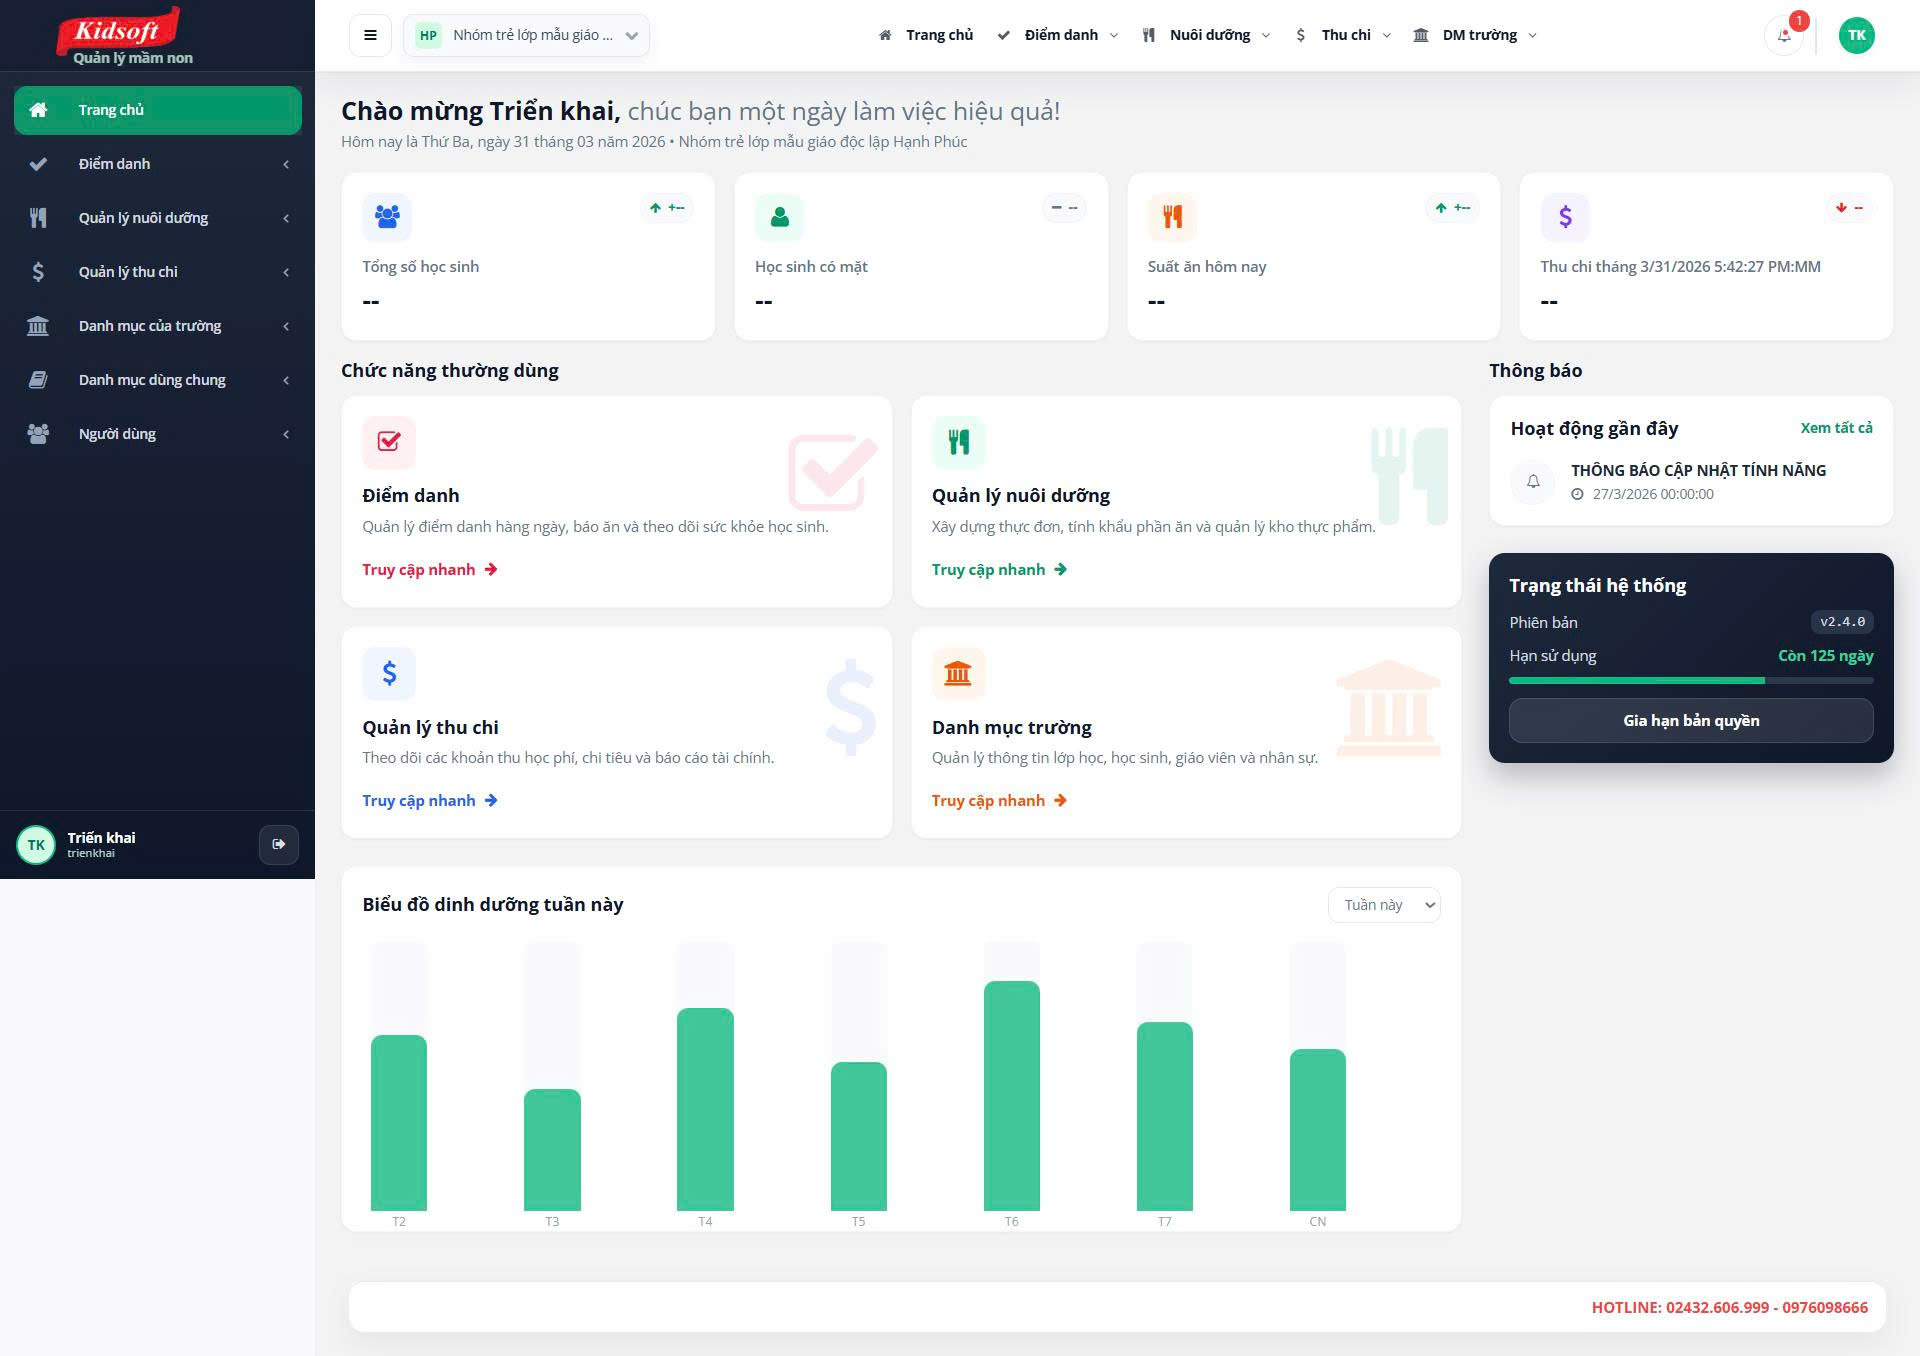The height and width of the screenshot is (1356, 1920).
Task: Click the T6 bar in nutrition chart
Action: (x=1011, y=1096)
